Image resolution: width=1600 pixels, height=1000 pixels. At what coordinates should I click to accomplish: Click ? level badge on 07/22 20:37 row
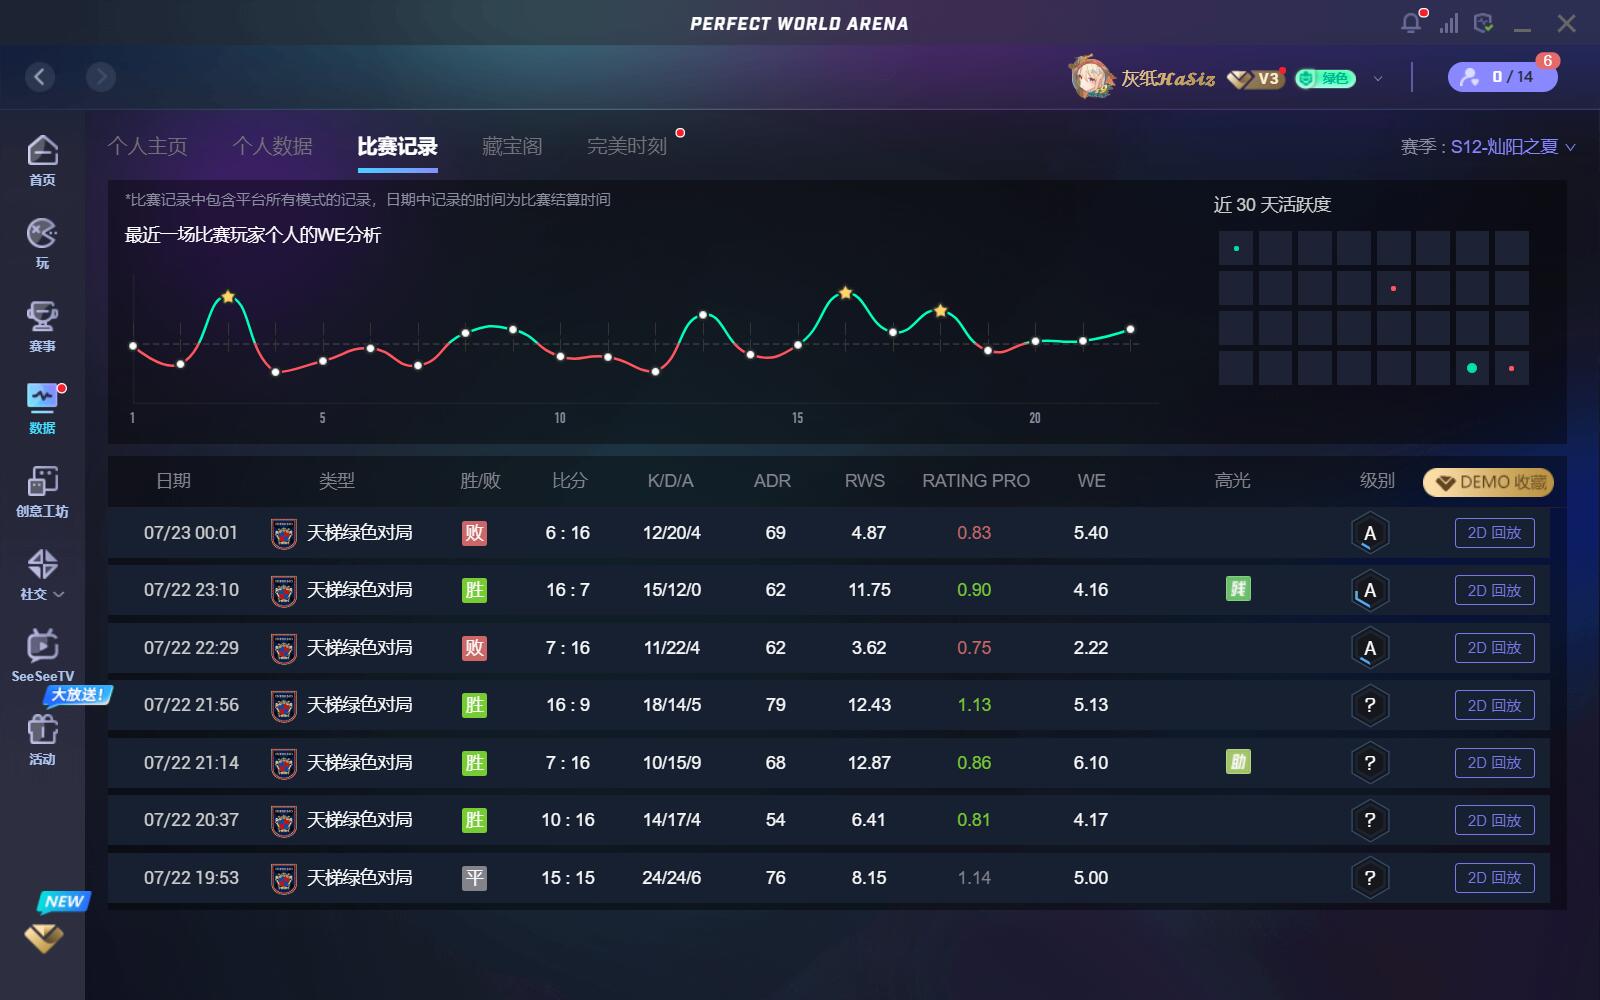coord(1370,820)
